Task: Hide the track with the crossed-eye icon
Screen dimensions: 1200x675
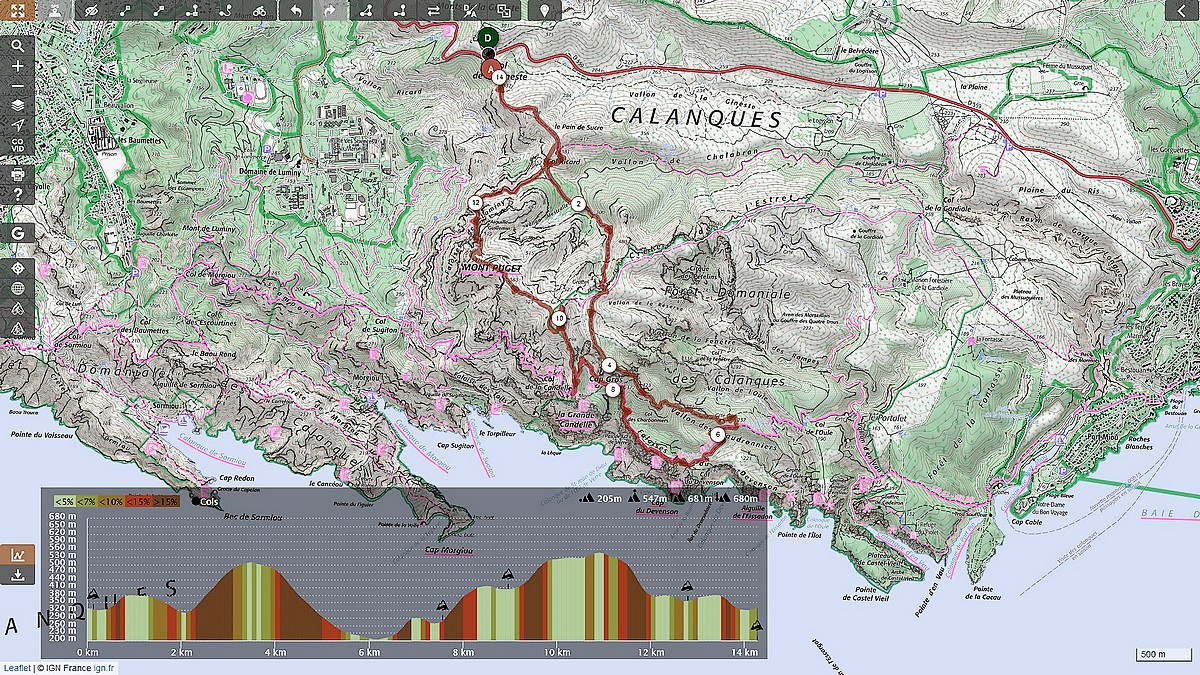Action: [x=92, y=11]
